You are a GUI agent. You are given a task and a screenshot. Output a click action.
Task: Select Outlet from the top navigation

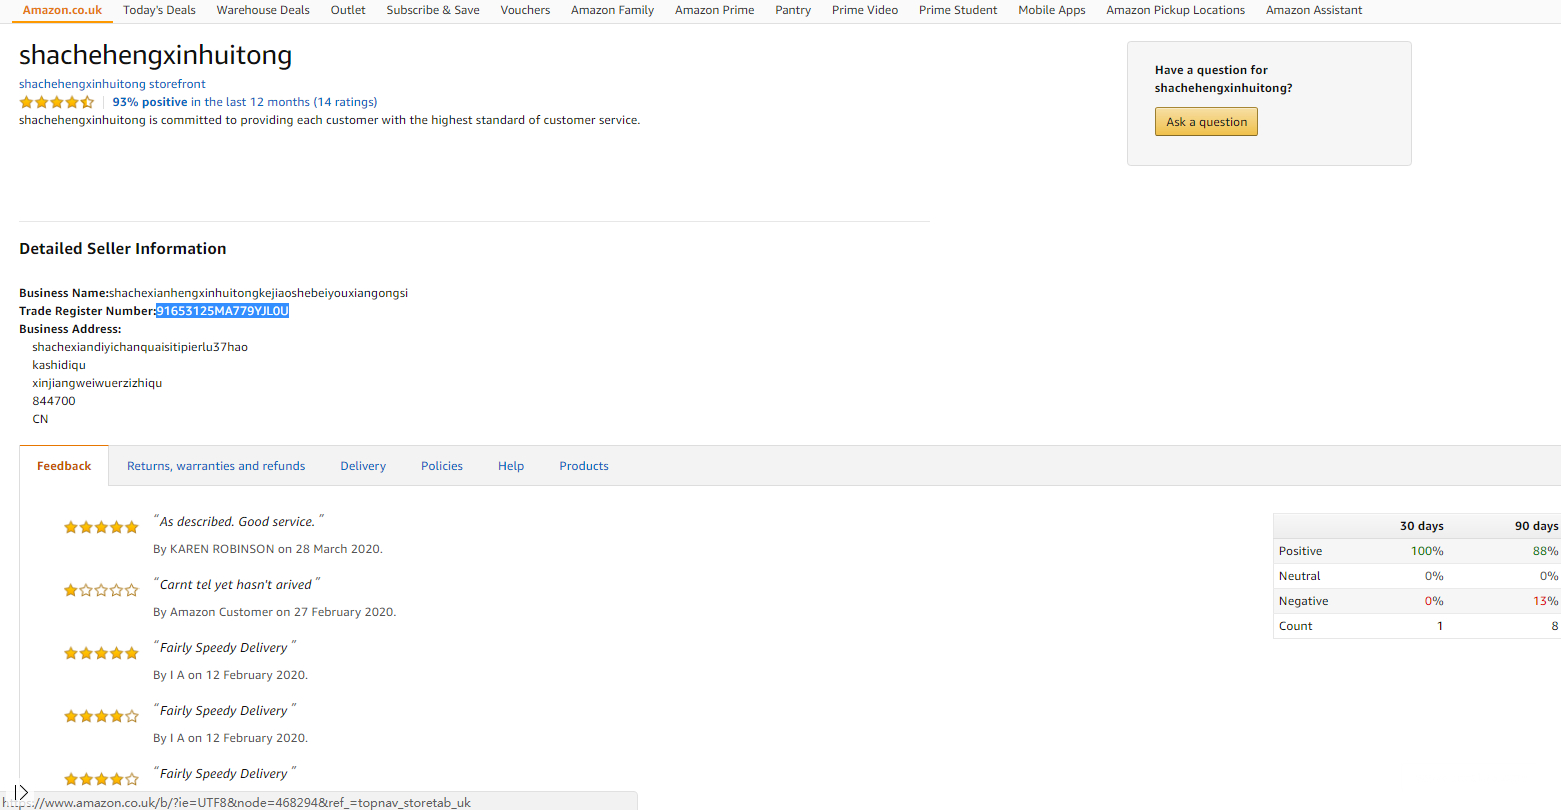[348, 10]
